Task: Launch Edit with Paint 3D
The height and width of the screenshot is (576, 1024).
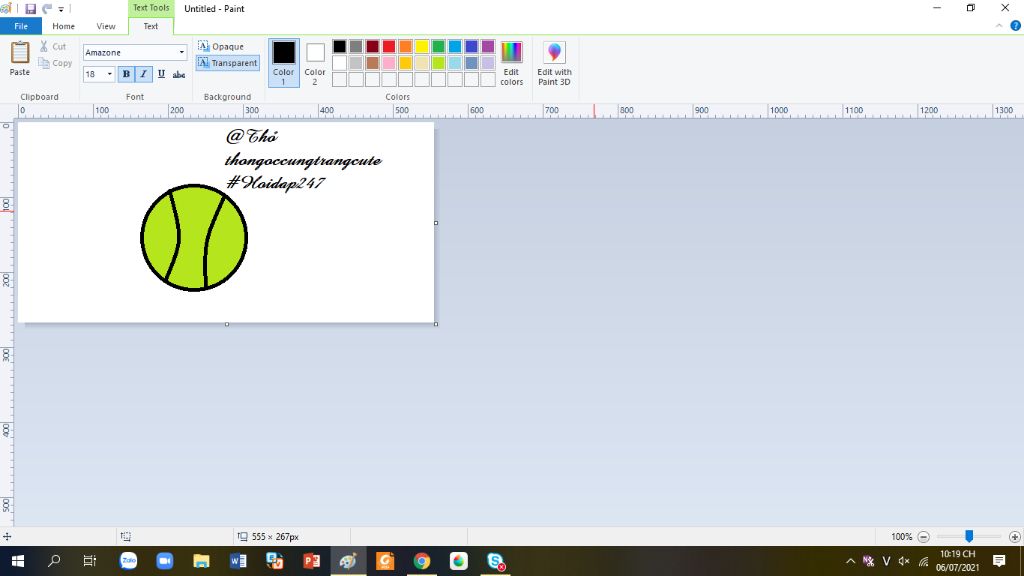Action: click(x=554, y=63)
